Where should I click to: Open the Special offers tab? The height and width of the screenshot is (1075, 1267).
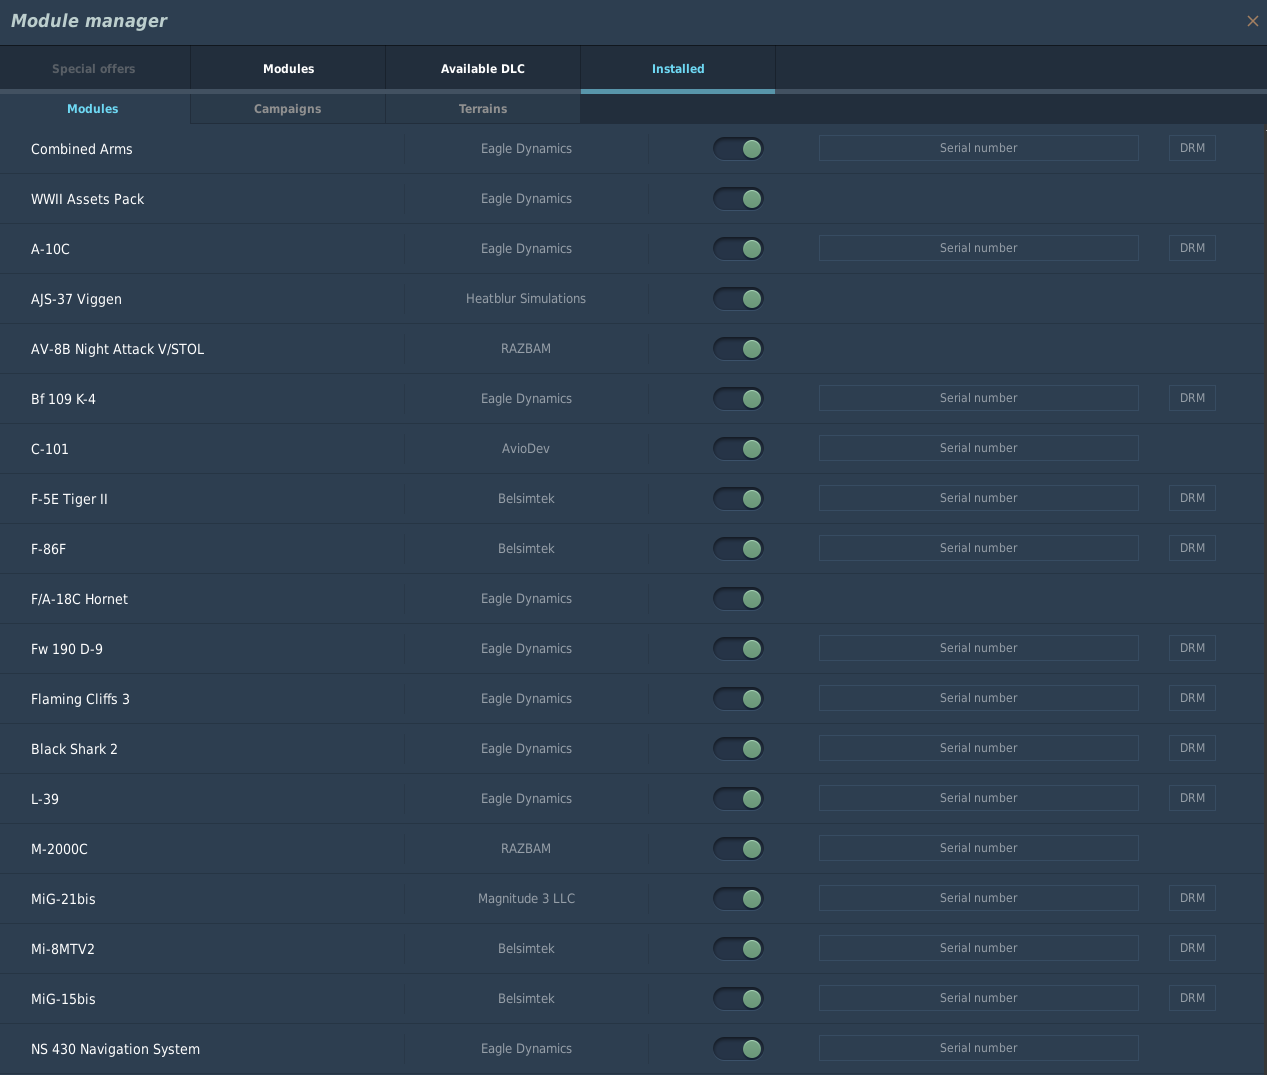tap(94, 69)
